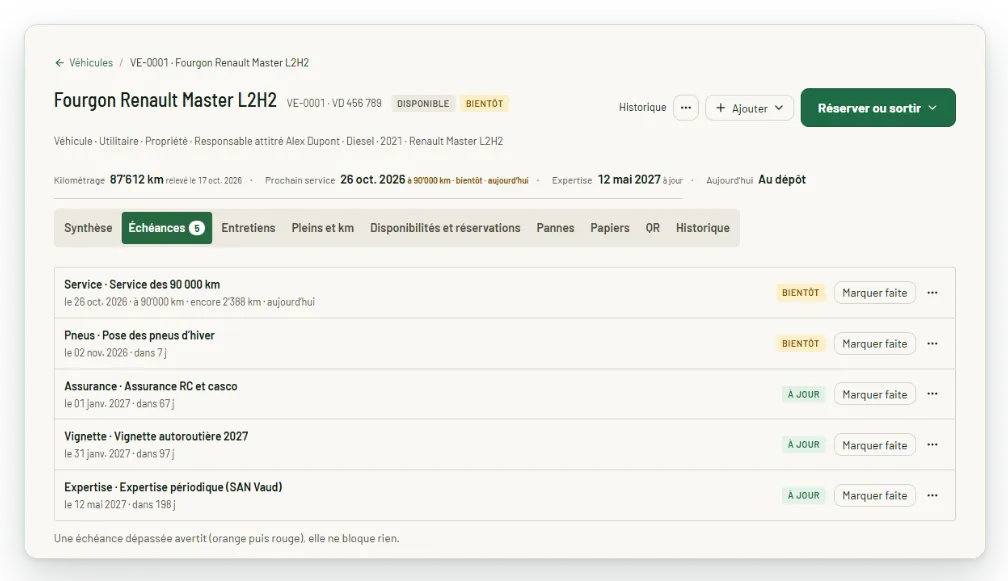Switch to the Synthèse tab

click(88, 228)
